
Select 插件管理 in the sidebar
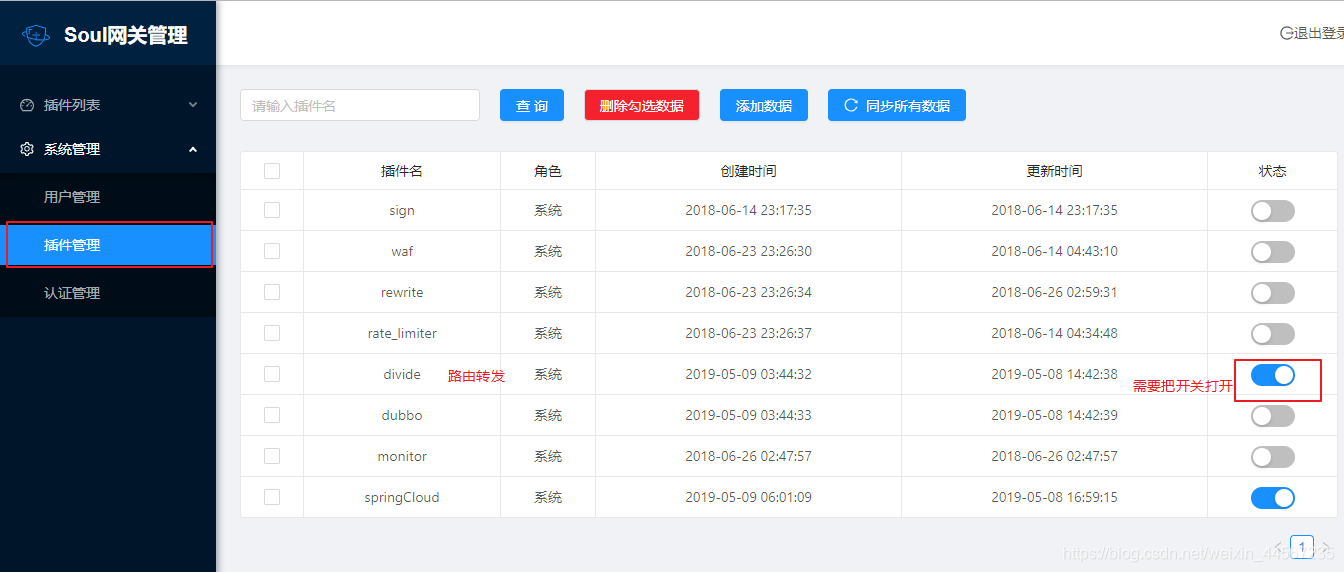pos(108,245)
